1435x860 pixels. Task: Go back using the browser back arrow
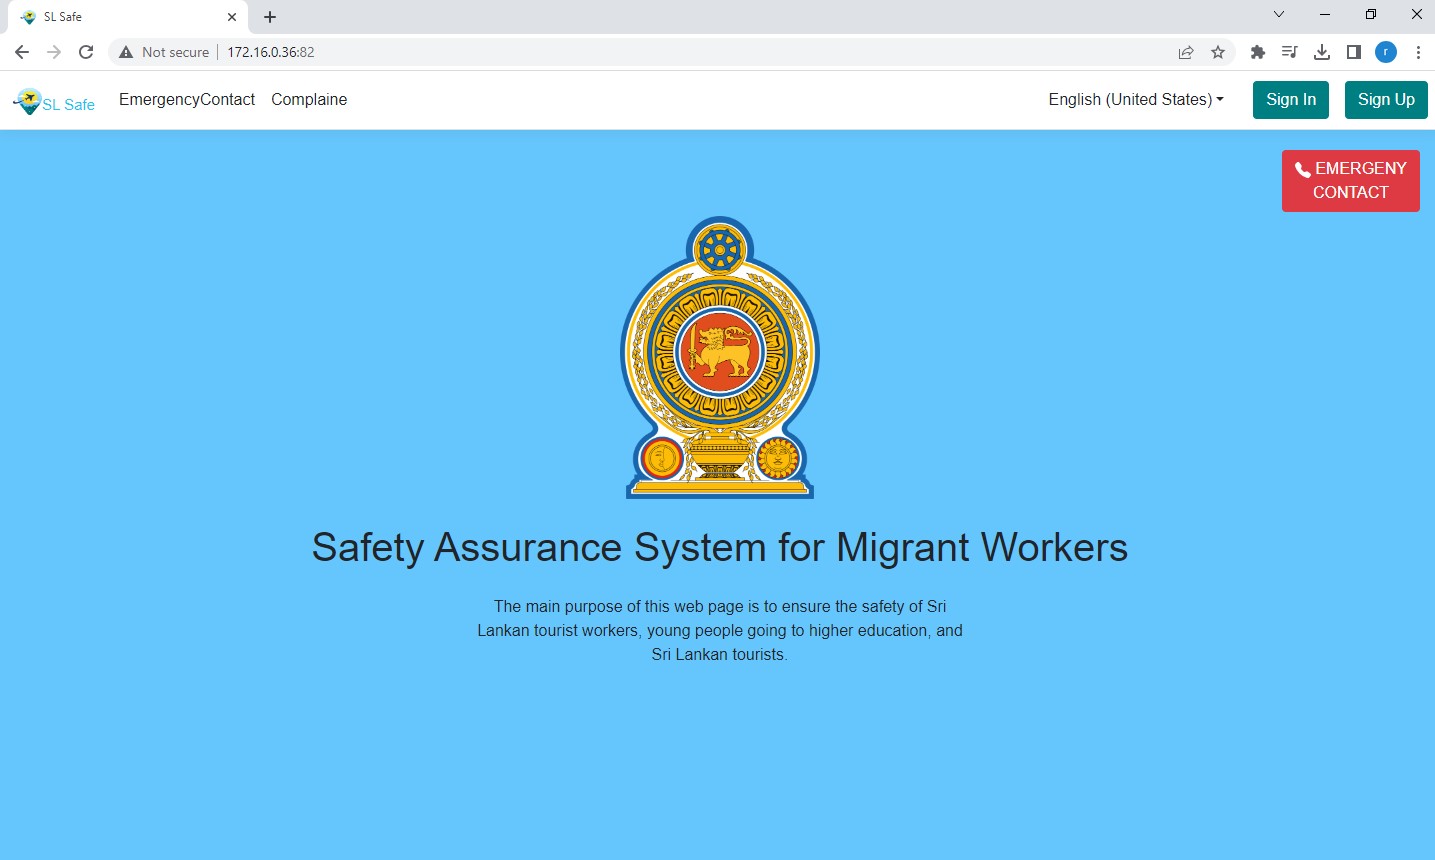tap(22, 52)
